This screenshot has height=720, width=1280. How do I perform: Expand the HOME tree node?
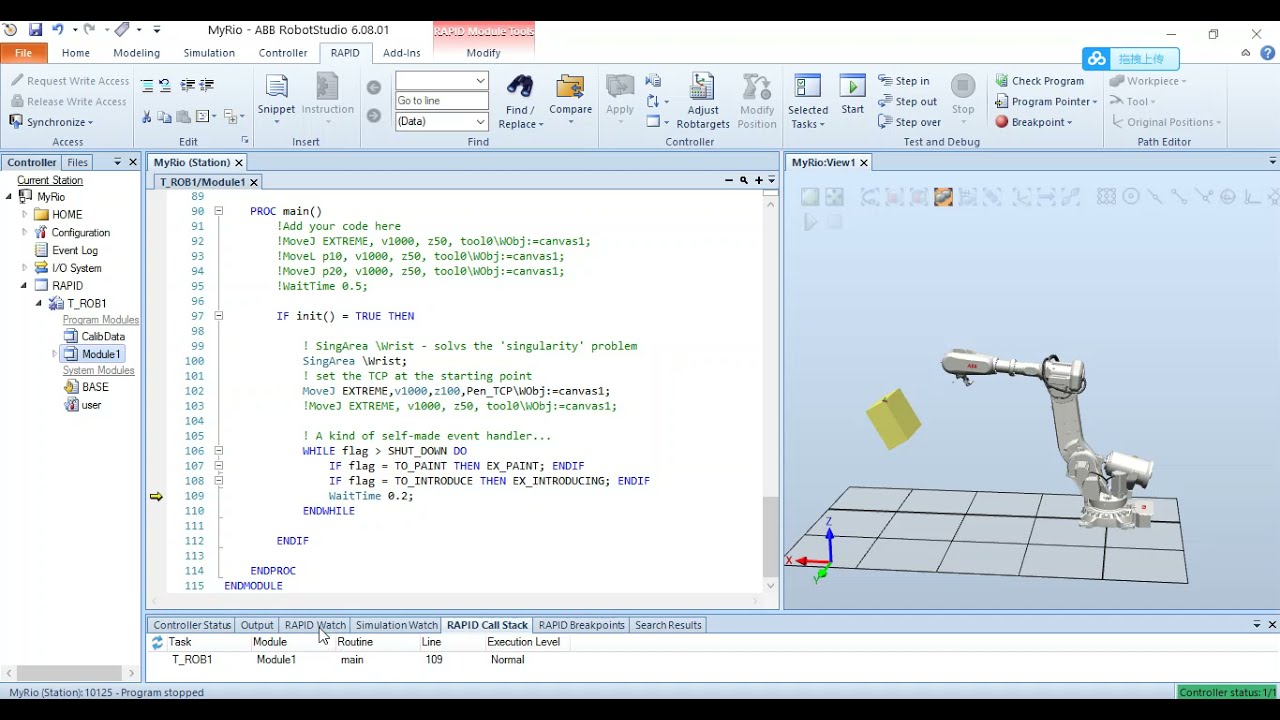(25, 214)
